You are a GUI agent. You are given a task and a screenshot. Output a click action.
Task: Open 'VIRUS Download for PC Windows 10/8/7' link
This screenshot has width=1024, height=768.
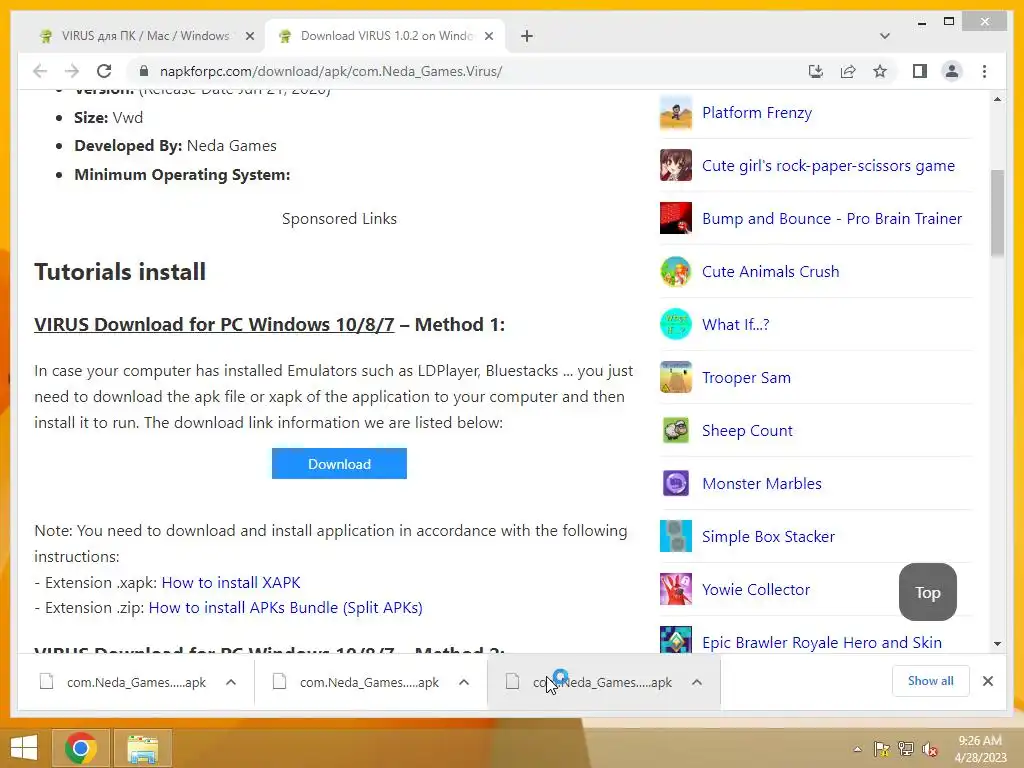point(214,325)
